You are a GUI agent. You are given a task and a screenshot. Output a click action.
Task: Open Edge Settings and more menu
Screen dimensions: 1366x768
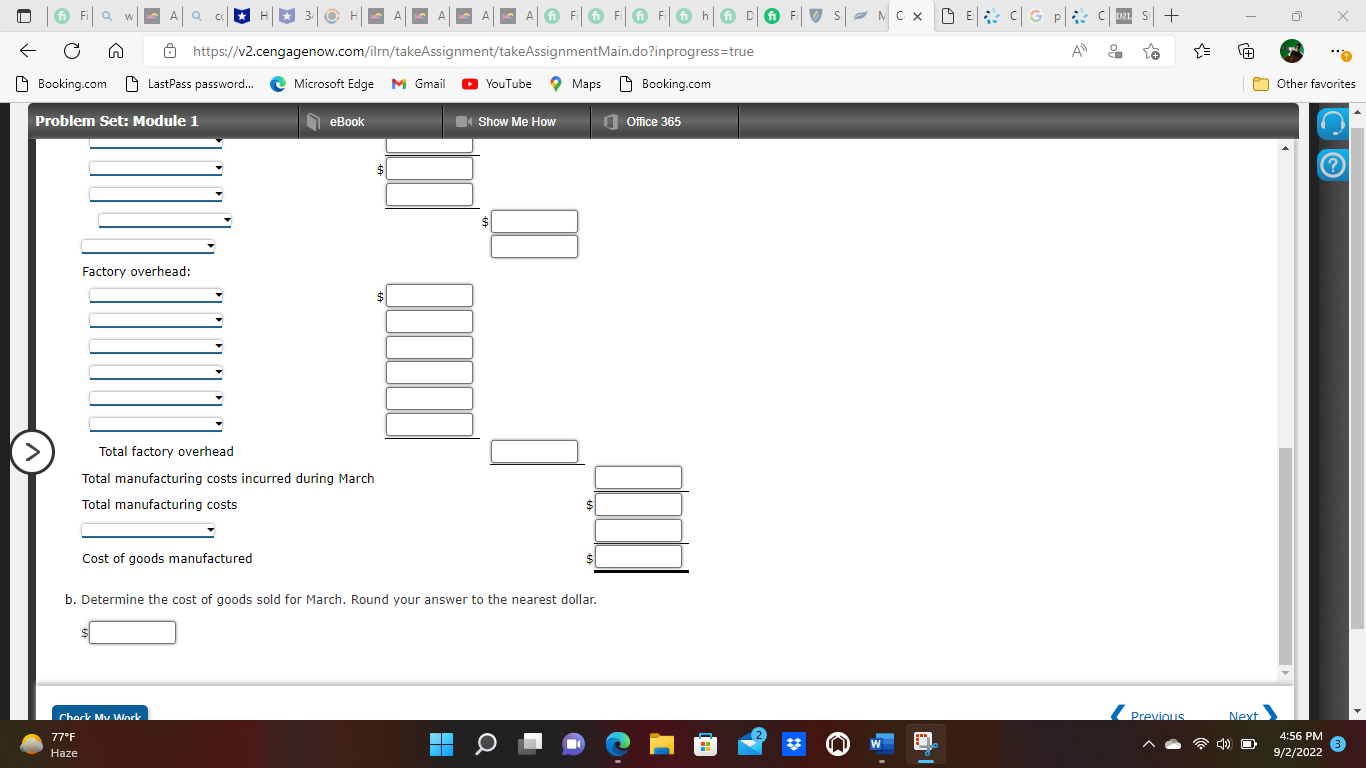[x=1338, y=51]
